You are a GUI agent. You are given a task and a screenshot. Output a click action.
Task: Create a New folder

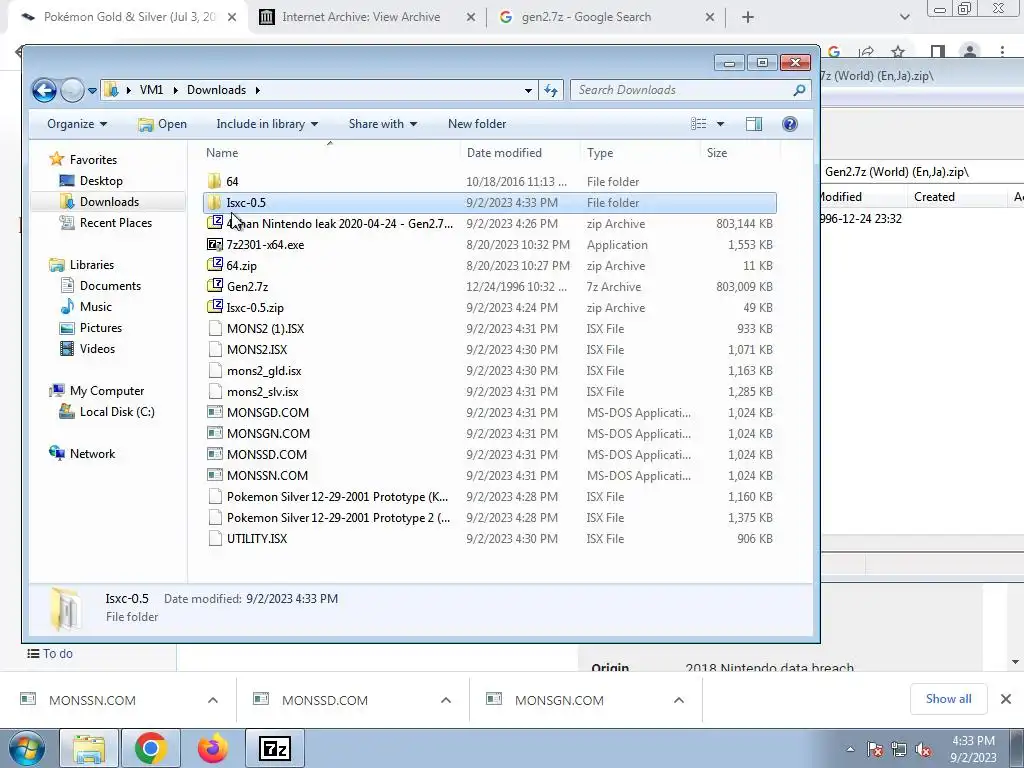click(x=477, y=124)
